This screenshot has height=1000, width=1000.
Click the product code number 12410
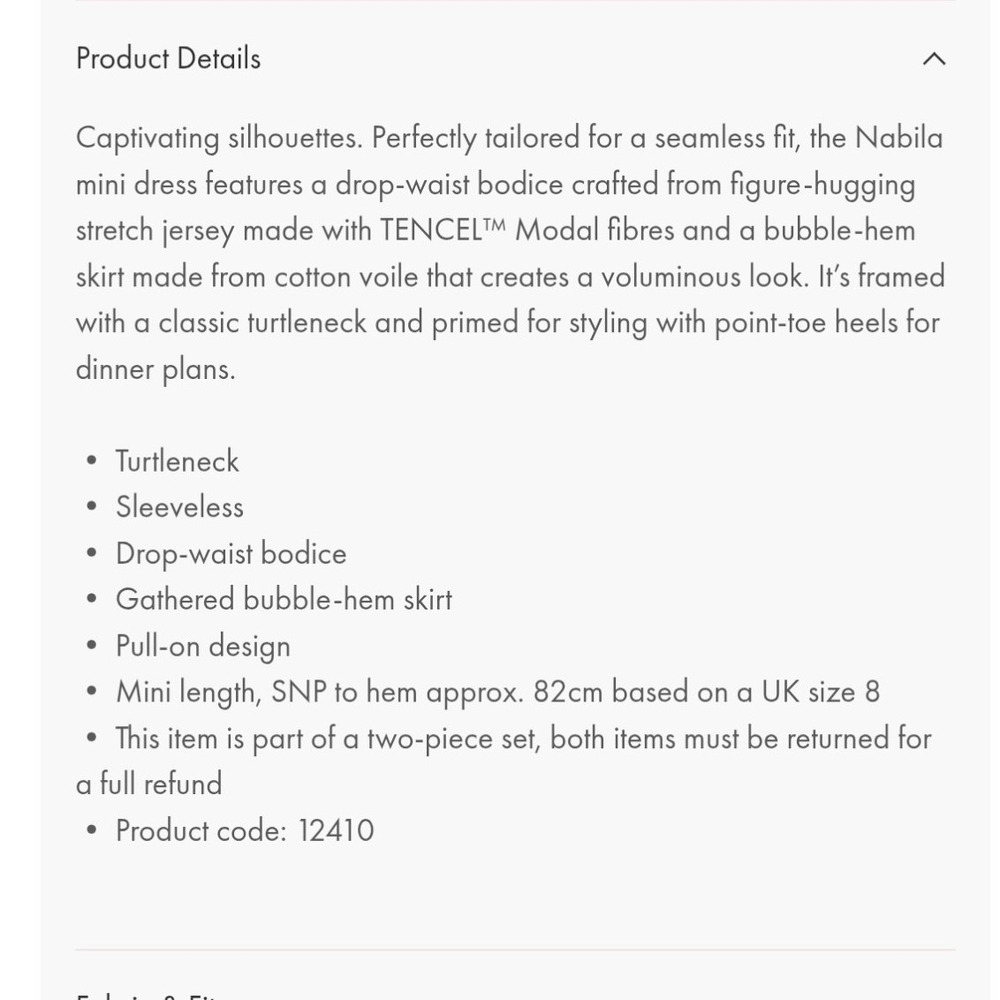336,831
